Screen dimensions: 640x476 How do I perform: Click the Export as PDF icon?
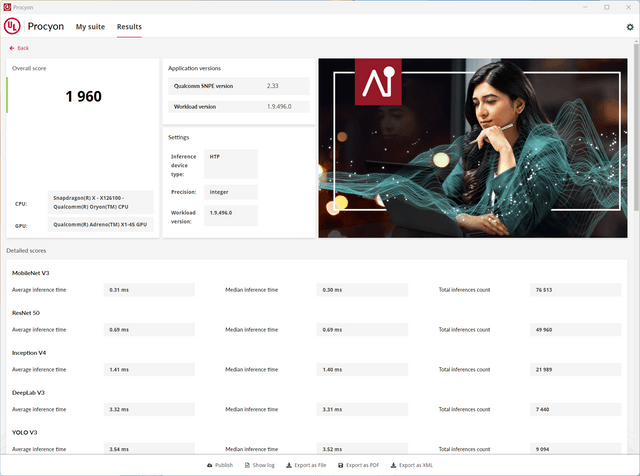coord(340,465)
